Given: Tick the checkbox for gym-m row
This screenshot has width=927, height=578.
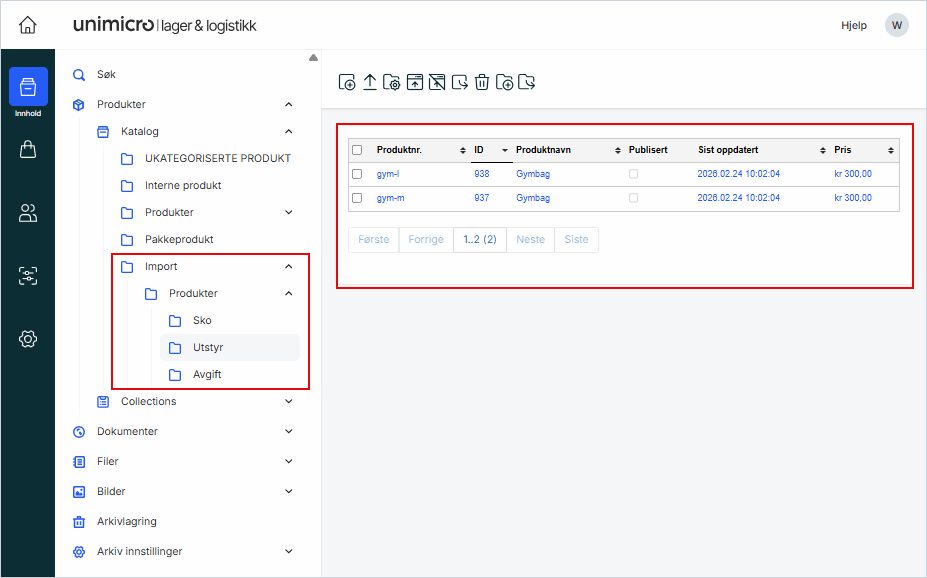Looking at the screenshot, I should point(357,198).
